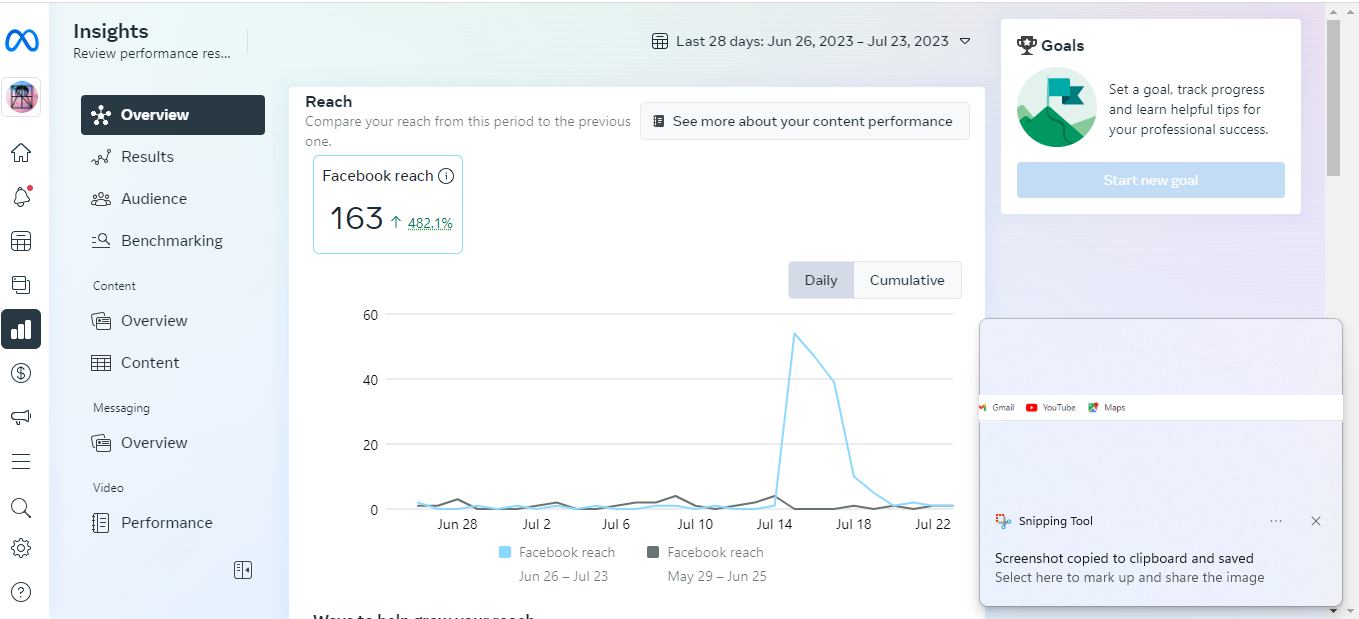Open the Ads megaphone icon

tap(21, 417)
